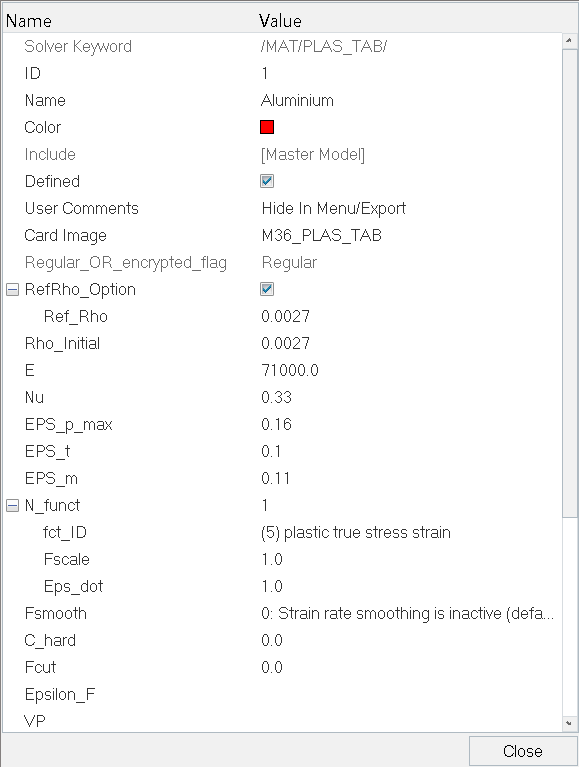Collapse the RefRho_Option group
This screenshot has width=579, height=767.
coord(12,290)
